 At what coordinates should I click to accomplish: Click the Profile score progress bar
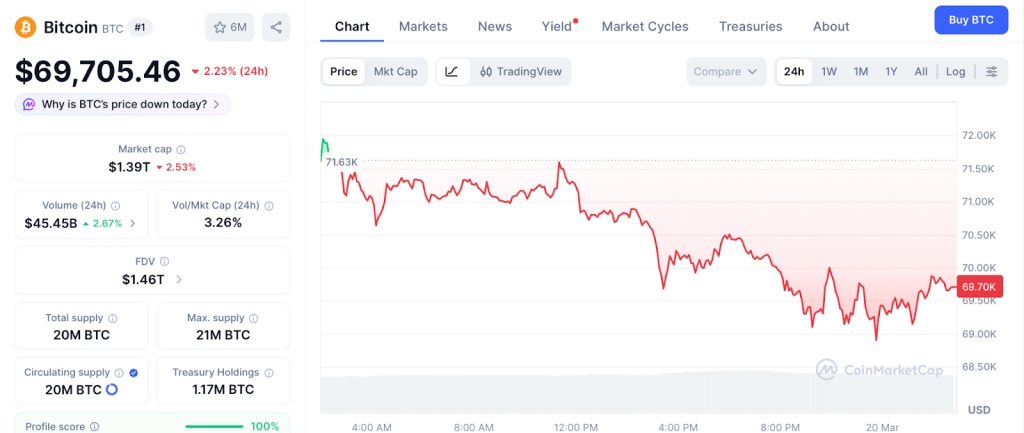coord(214,427)
